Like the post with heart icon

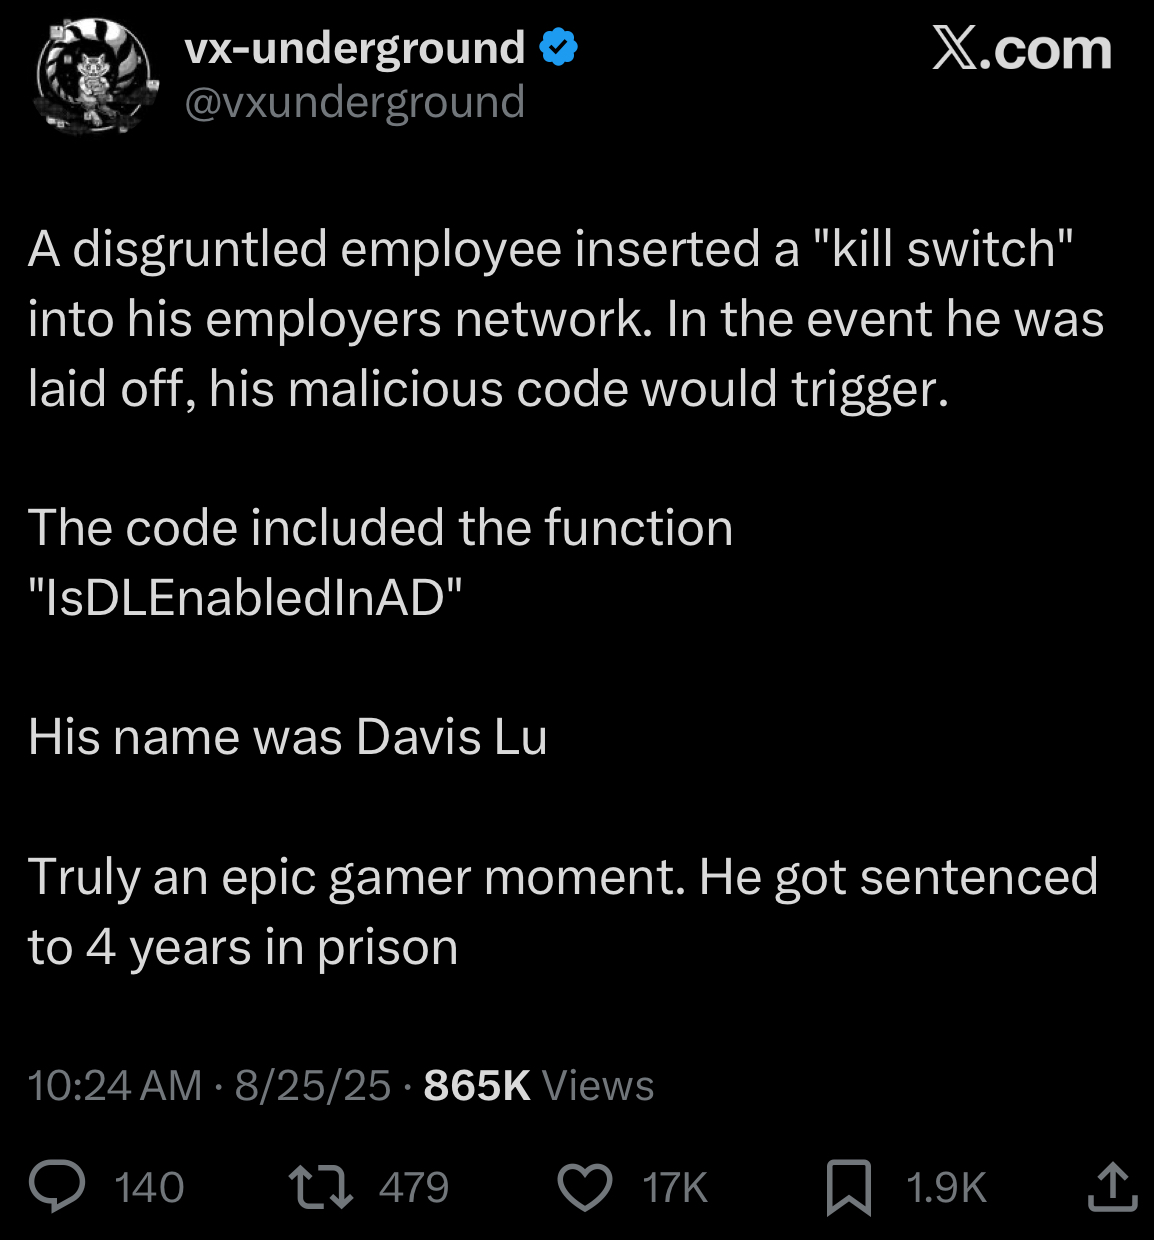tap(584, 1187)
